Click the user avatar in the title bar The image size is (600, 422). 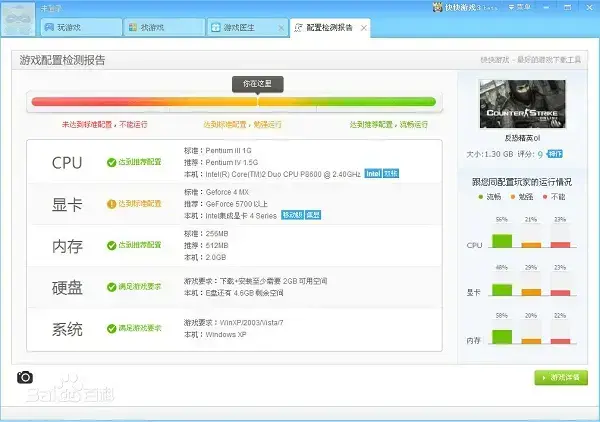pyautogui.click(x=18, y=19)
